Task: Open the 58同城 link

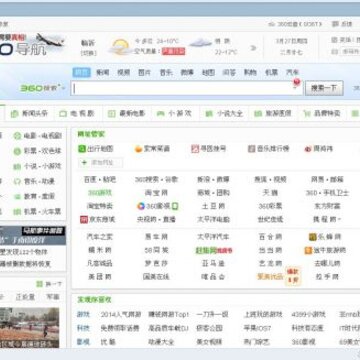Action: (x=156, y=250)
